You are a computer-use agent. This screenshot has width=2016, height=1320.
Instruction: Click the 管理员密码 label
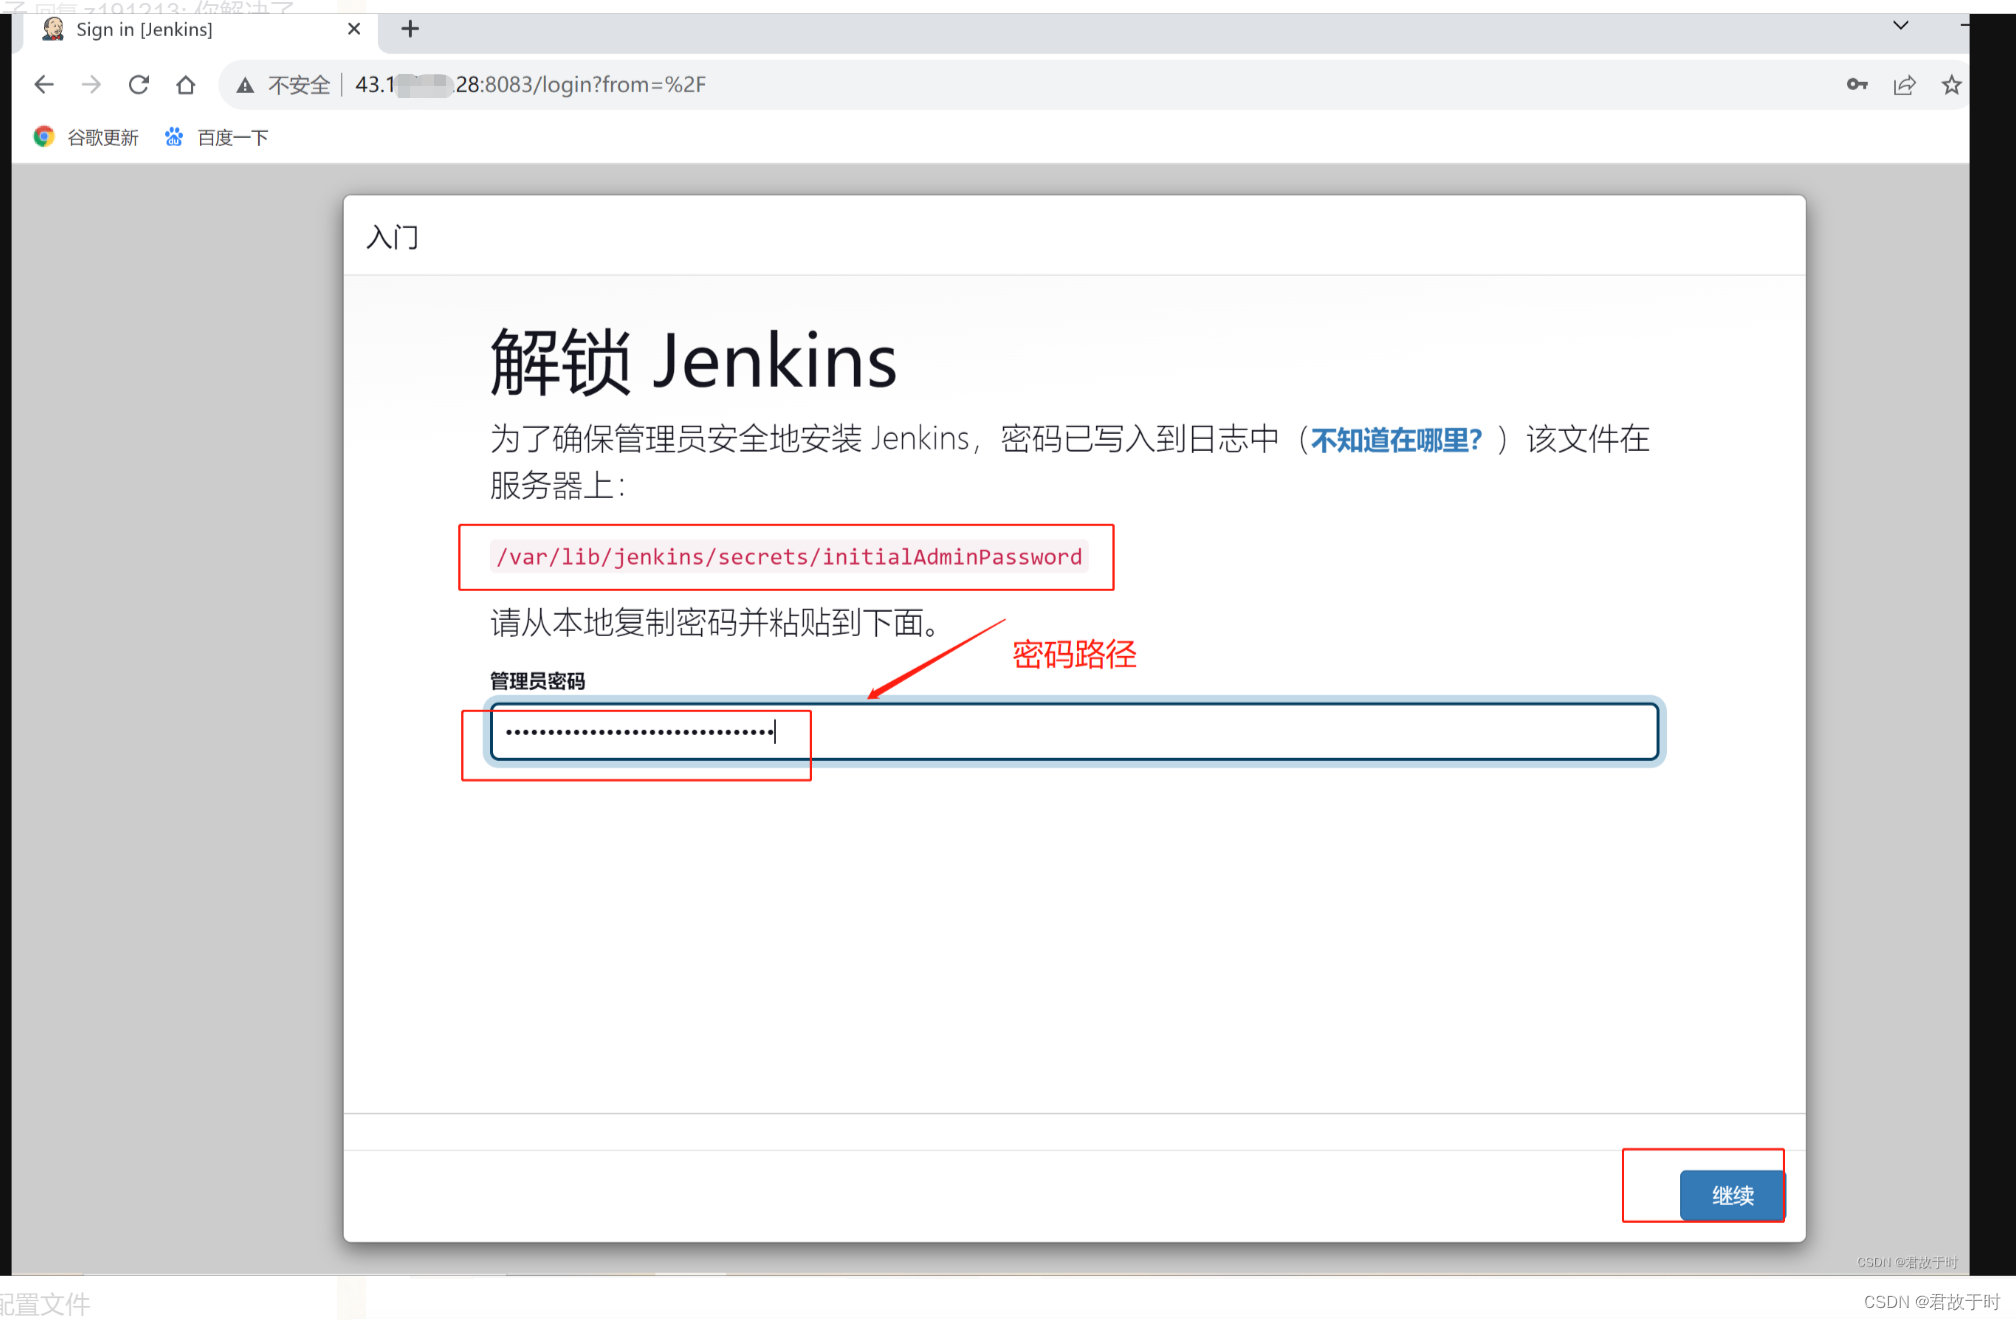pos(537,681)
